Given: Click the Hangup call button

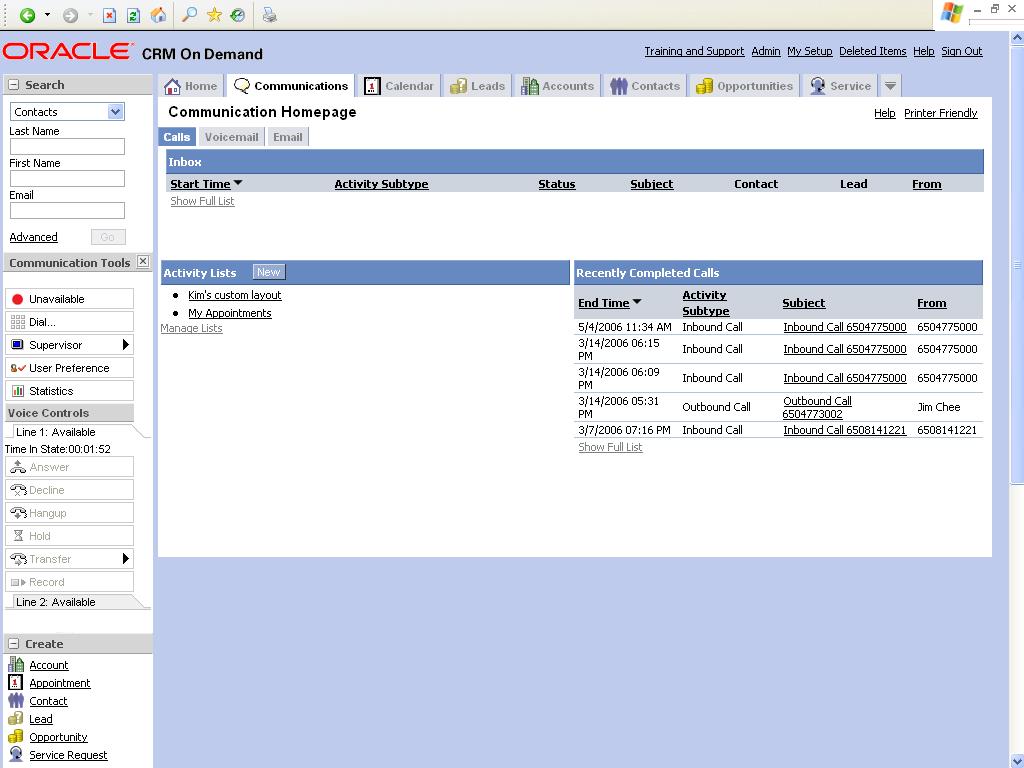Looking at the screenshot, I should click(x=69, y=513).
